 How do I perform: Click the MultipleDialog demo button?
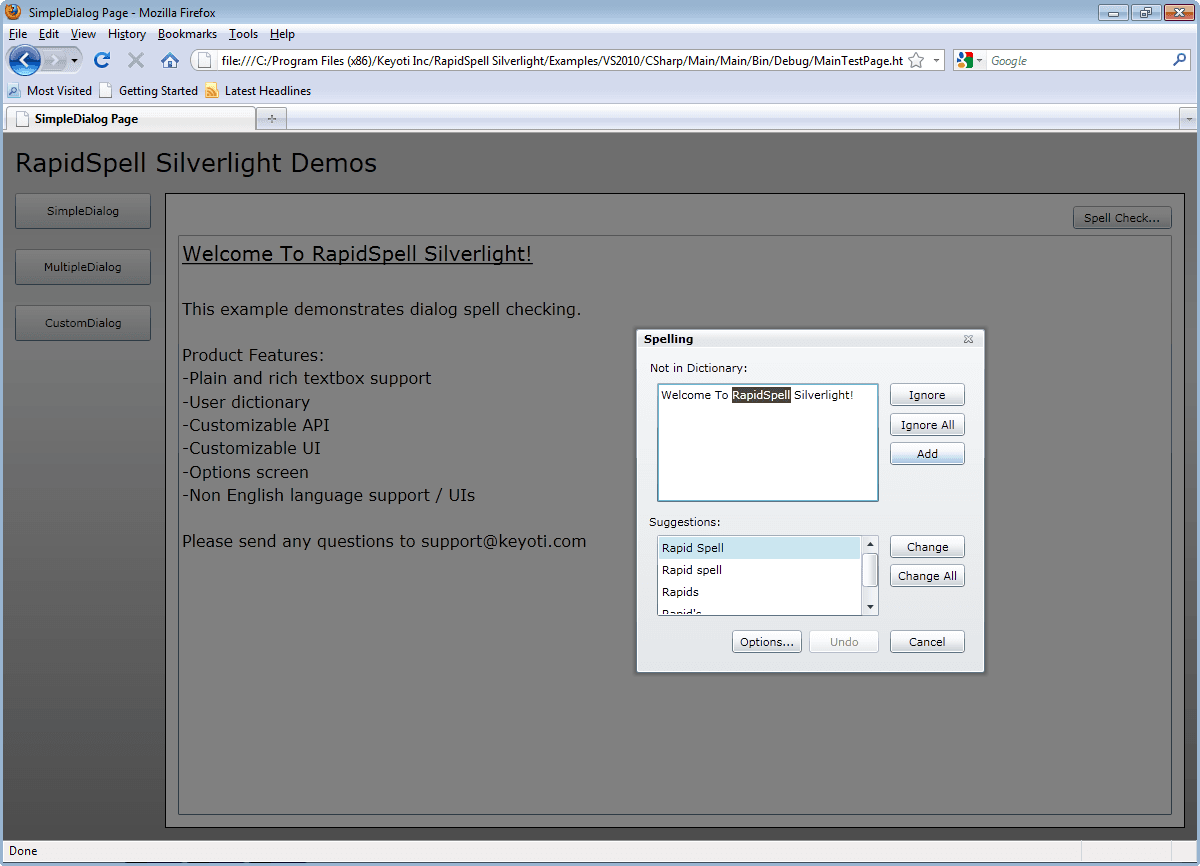(83, 267)
